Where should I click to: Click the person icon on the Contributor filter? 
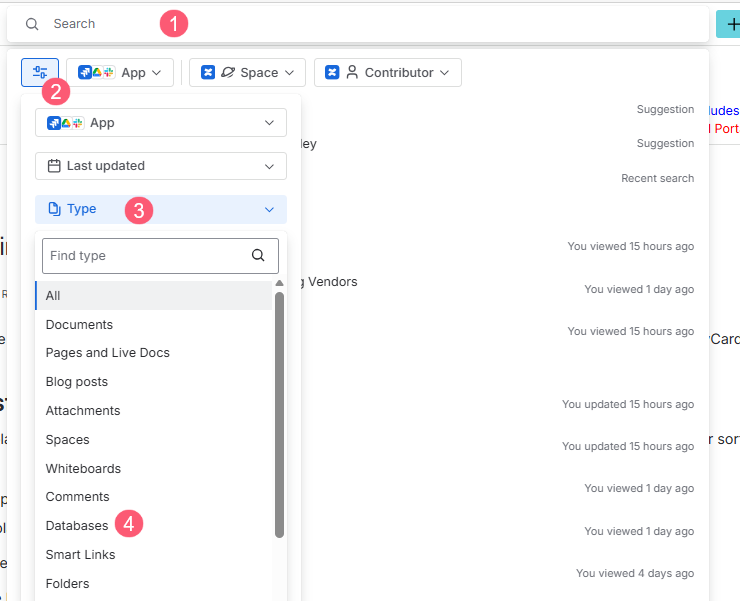[x=352, y=72]
